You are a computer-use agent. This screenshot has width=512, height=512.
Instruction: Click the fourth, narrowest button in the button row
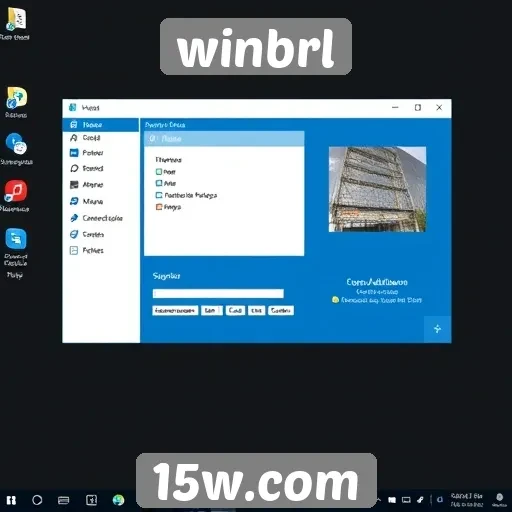click(256, 311)
